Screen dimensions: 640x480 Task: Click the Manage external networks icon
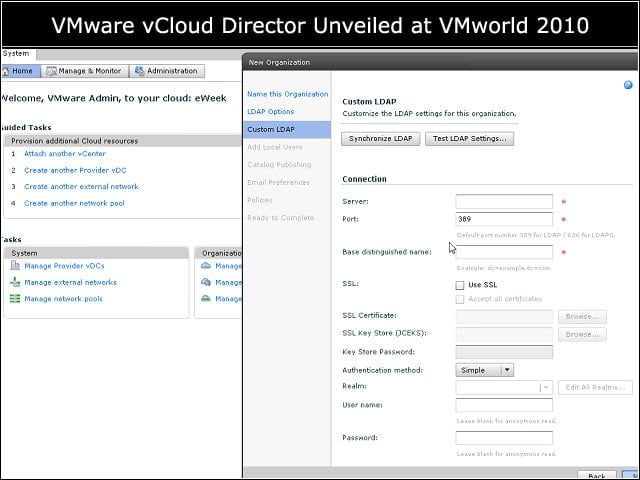15,282
